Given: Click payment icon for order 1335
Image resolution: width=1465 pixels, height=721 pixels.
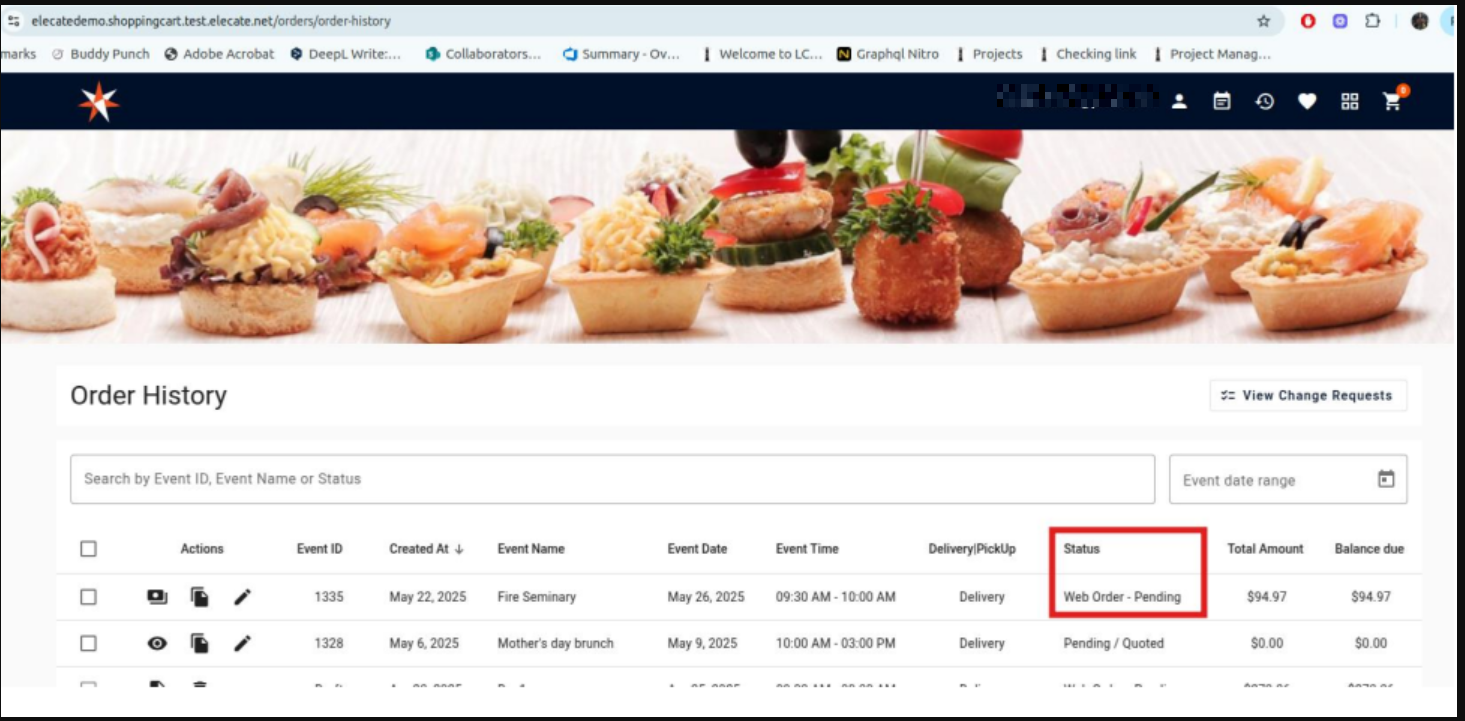Looking at the screenshot, I should point(157,597).
